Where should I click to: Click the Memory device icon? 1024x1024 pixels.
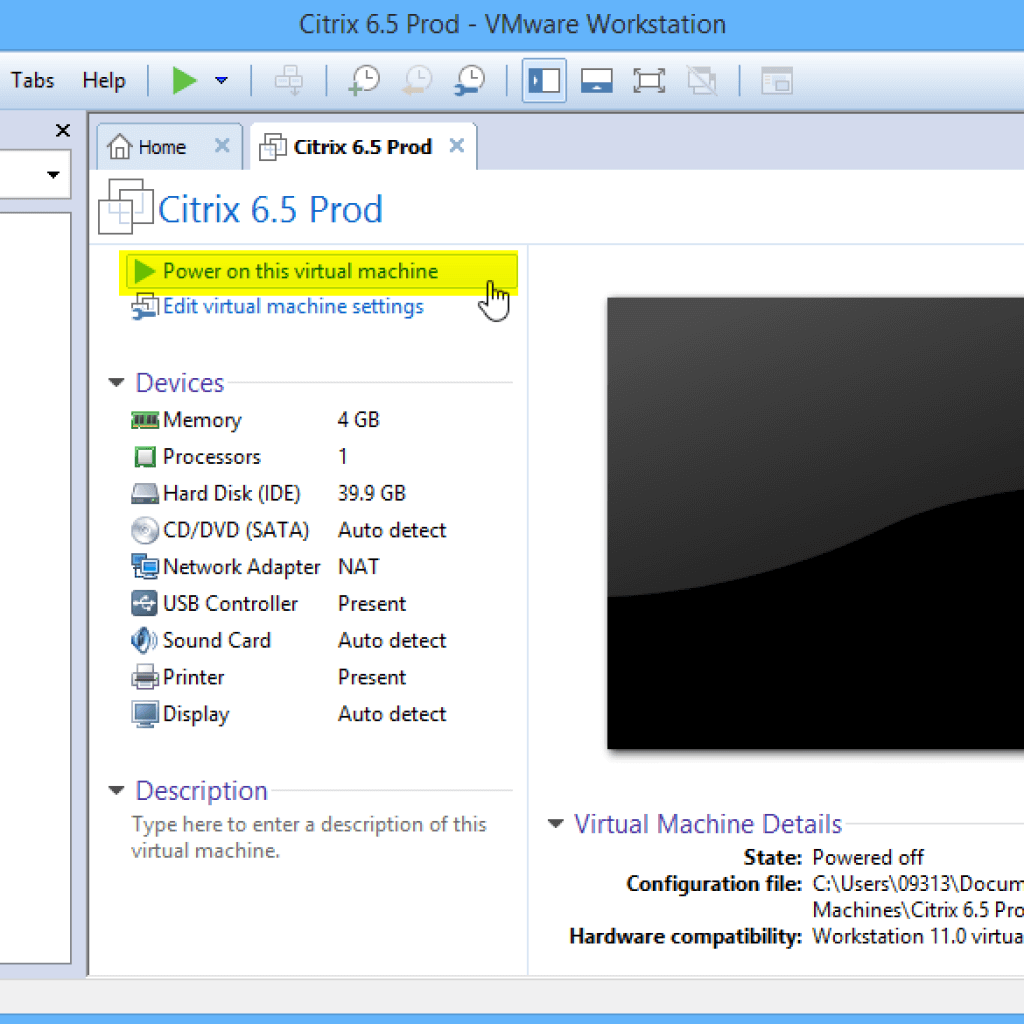[x=143, y=420]
